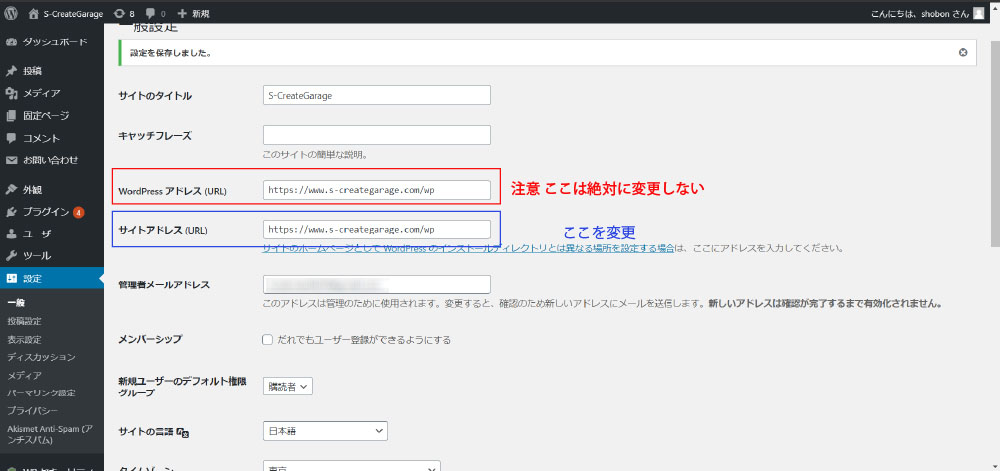1000x471 pixels.
Task: Open the 日本語 site language dropdown
Action: tap(325, 431)
